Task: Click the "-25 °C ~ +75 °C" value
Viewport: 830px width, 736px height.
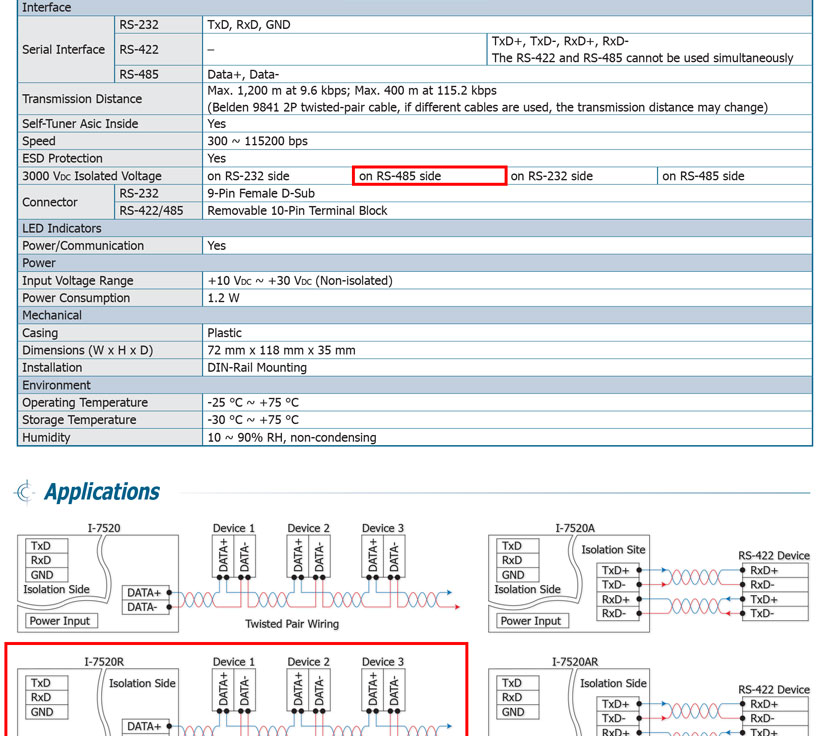Action: [x=253, y=402]
